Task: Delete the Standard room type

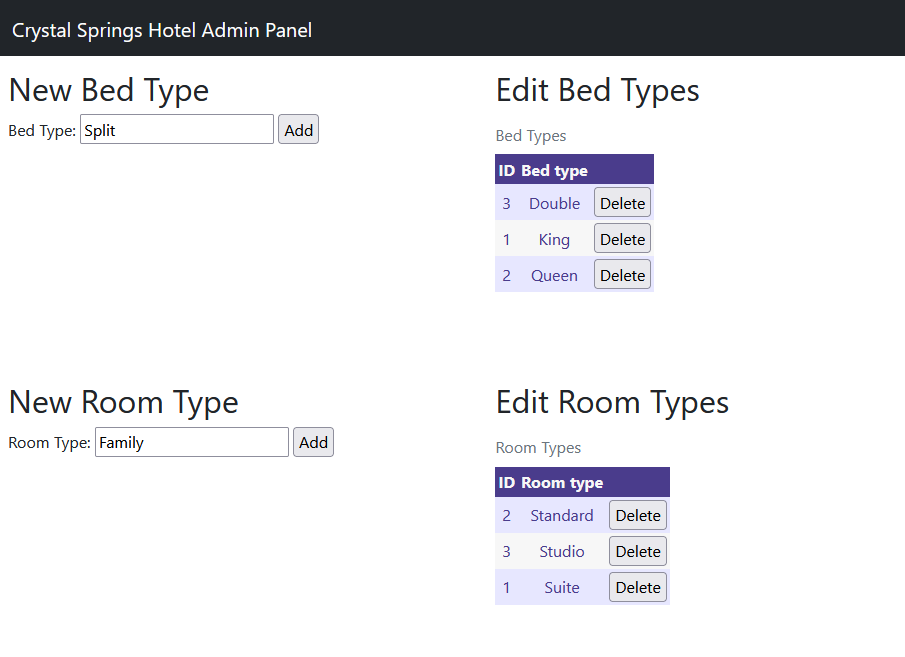Action: pos(638,515)
